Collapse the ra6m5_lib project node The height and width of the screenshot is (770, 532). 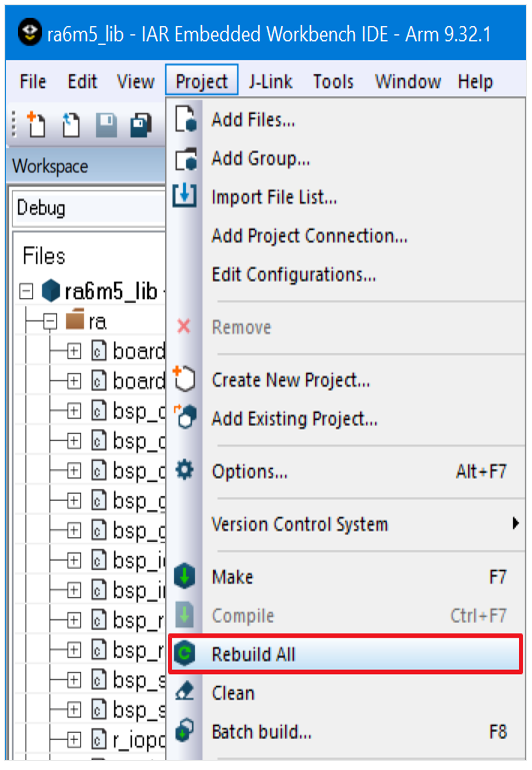(26, 291)
